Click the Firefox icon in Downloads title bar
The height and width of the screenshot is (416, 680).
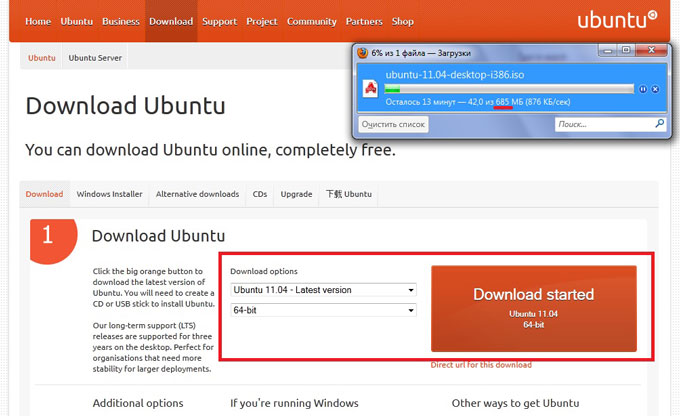[363, 53]
